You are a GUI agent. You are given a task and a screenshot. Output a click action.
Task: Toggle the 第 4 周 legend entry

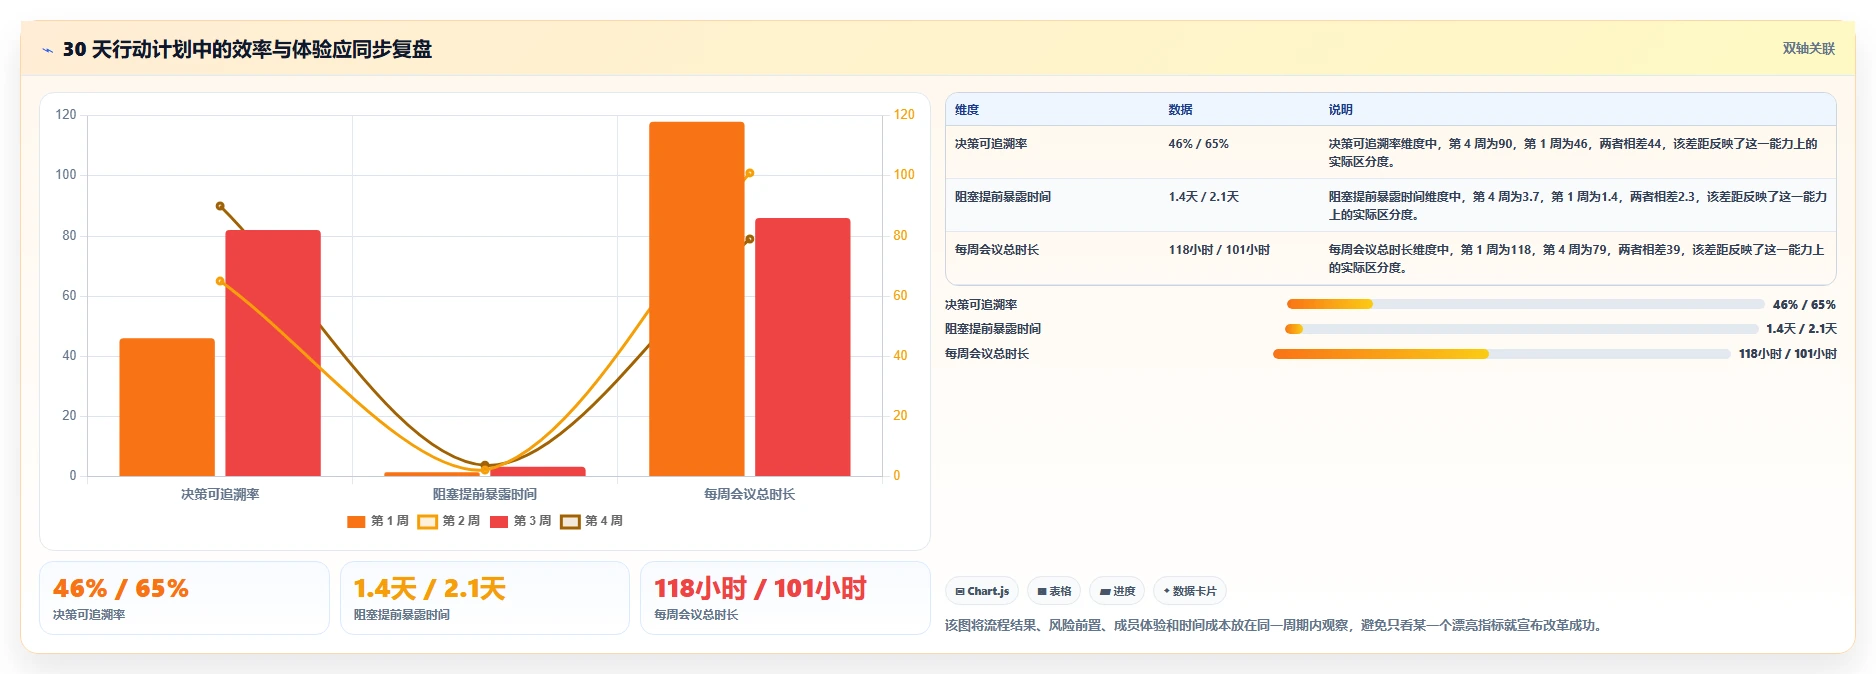pyautogui.click(x=592, y=521)
